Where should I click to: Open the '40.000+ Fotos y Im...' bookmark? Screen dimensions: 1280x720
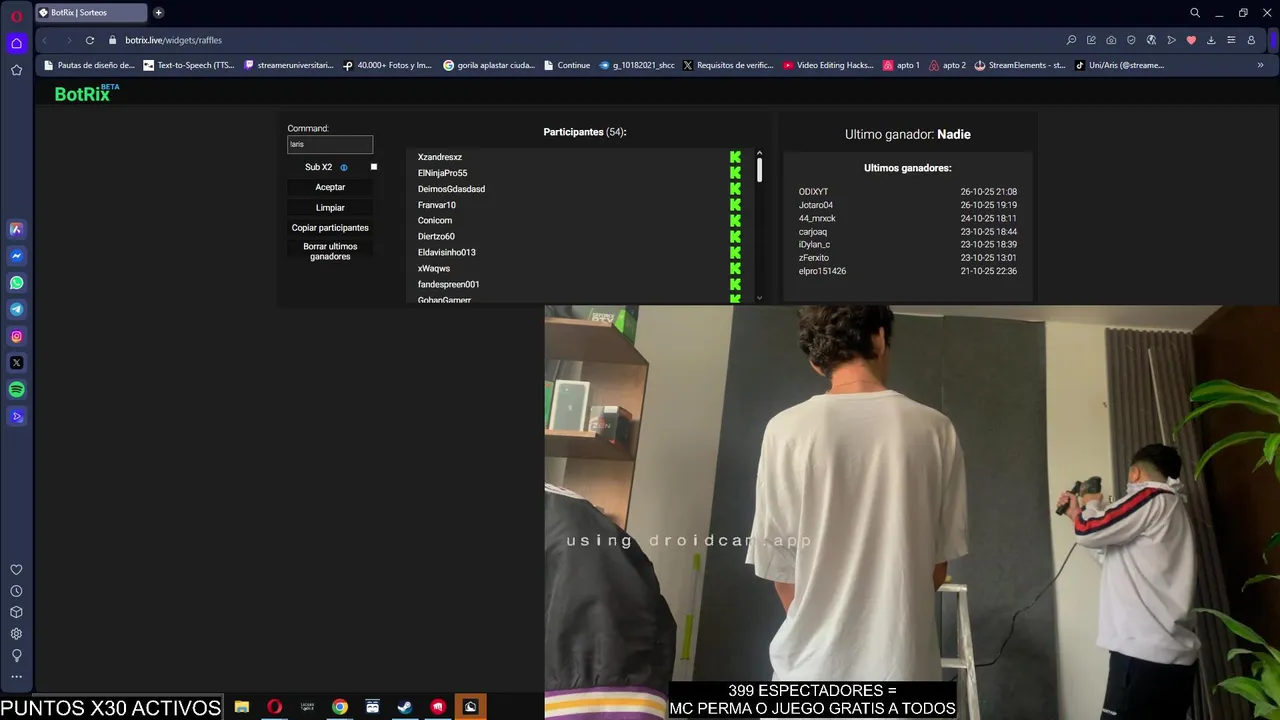pos(388,65)
